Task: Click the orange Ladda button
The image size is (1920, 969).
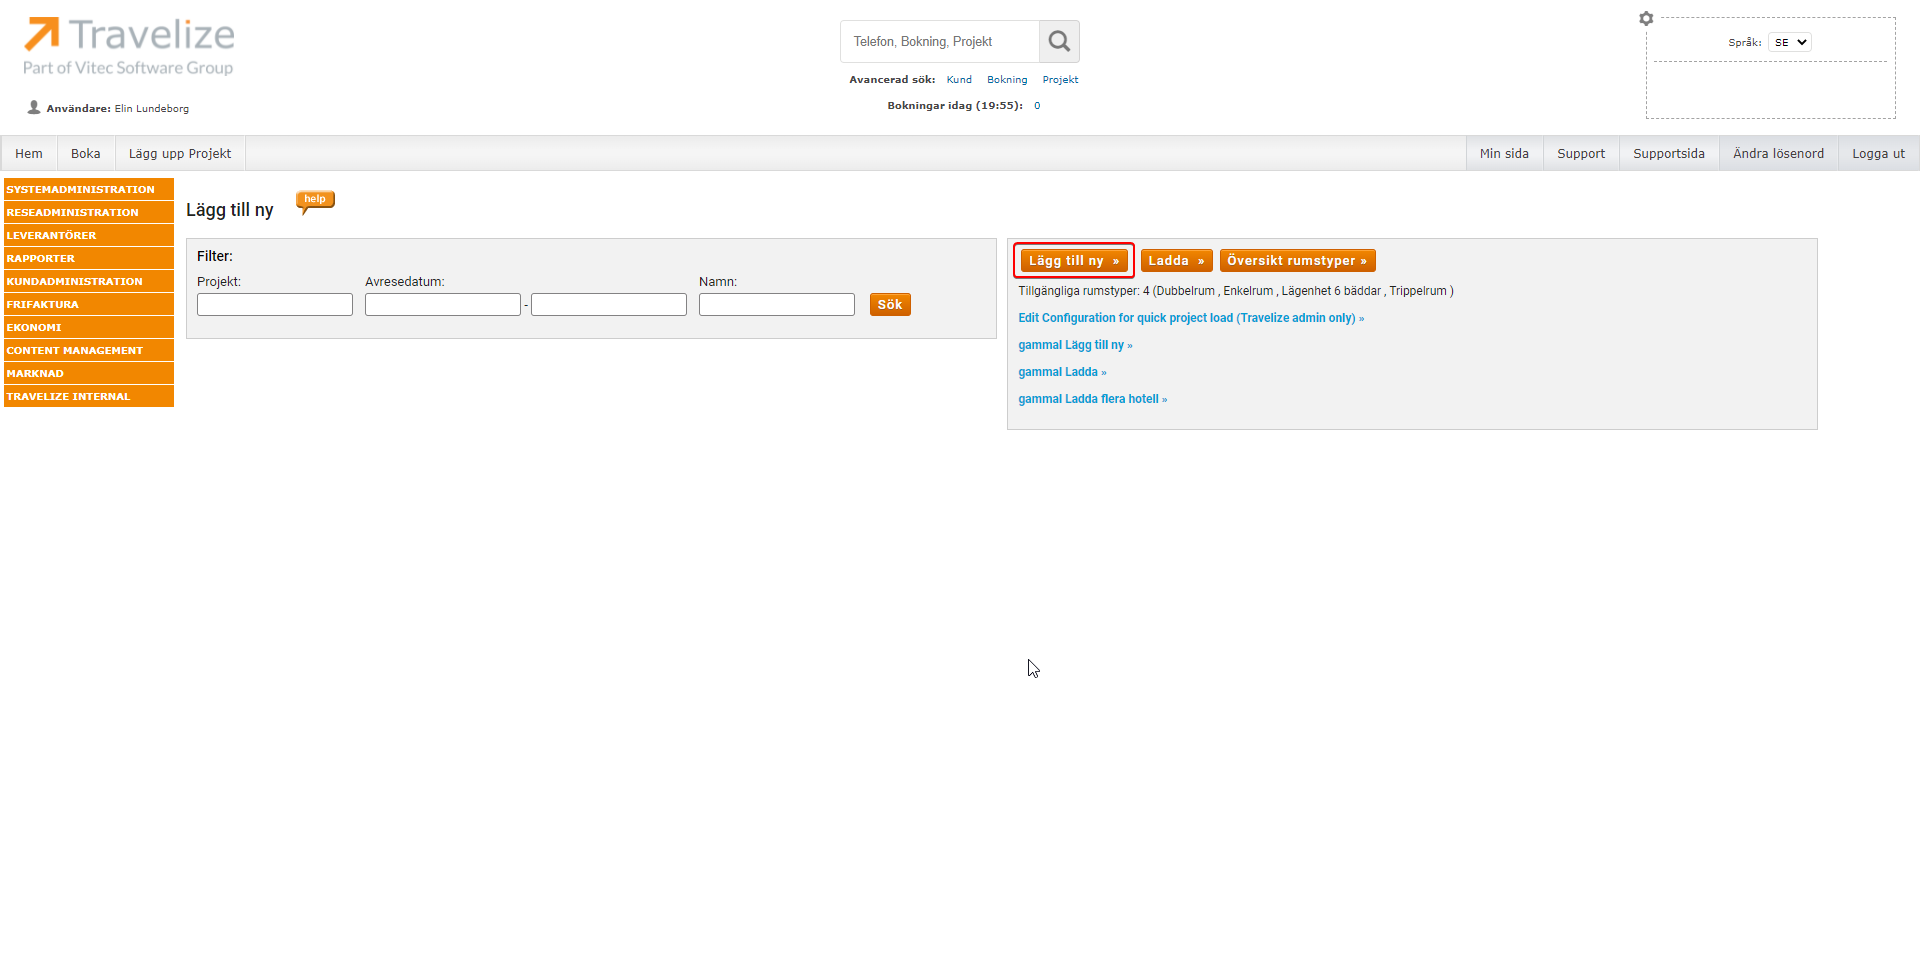Action: click(x=1176, y=261)
